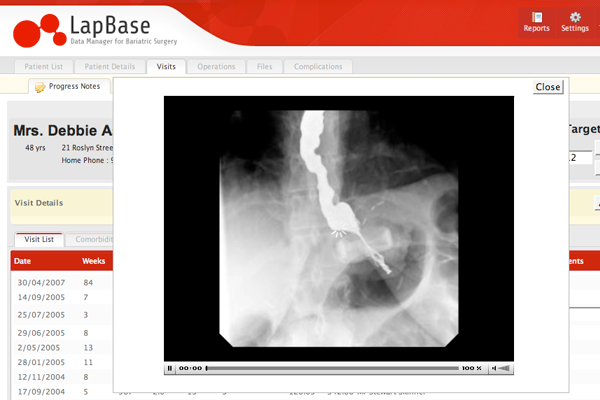
Task: Open the Reports section
Action: pyautogui.click(x=536, y=21)
